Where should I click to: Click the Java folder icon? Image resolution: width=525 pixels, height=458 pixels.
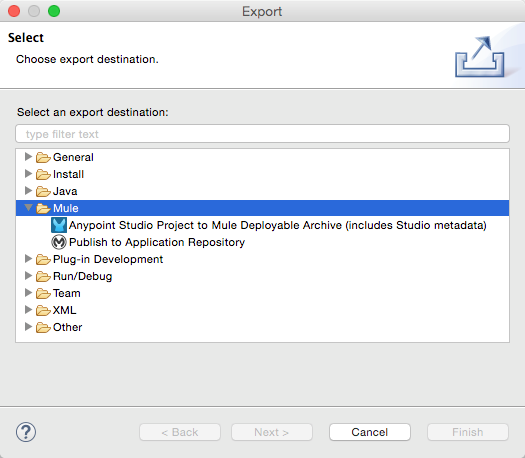coord(43,192)
